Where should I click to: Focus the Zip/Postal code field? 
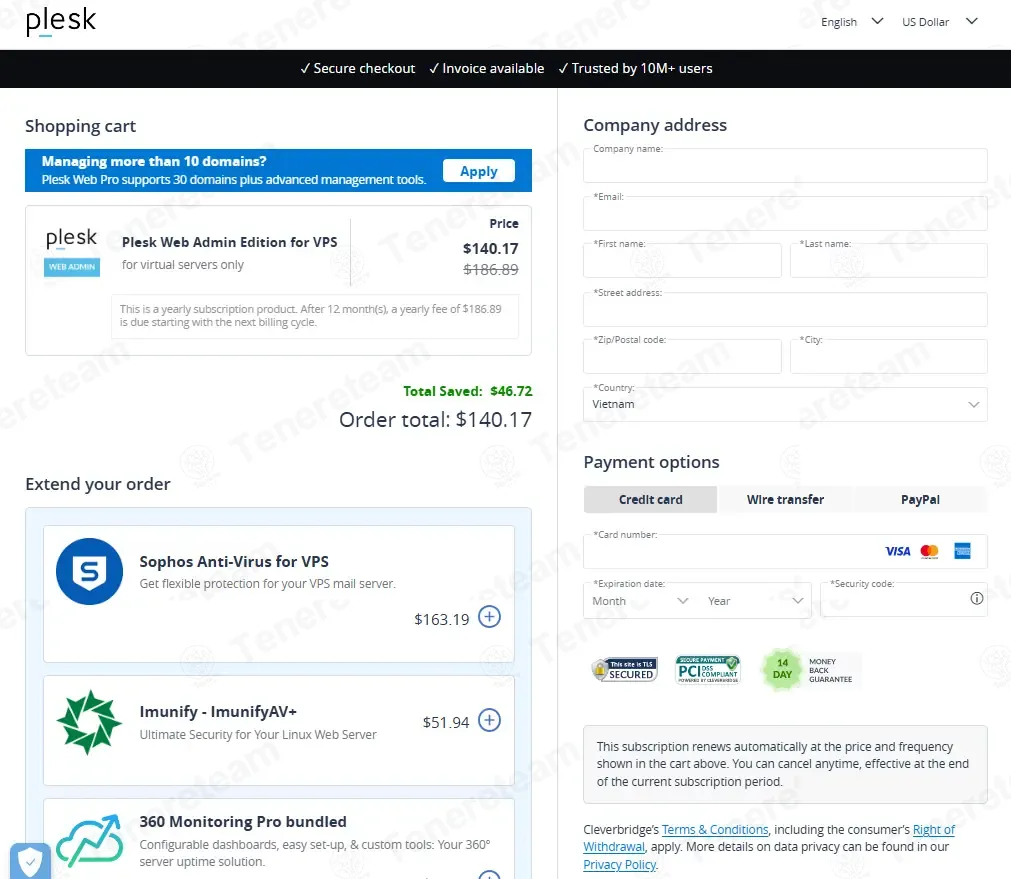tap(682, 357)
